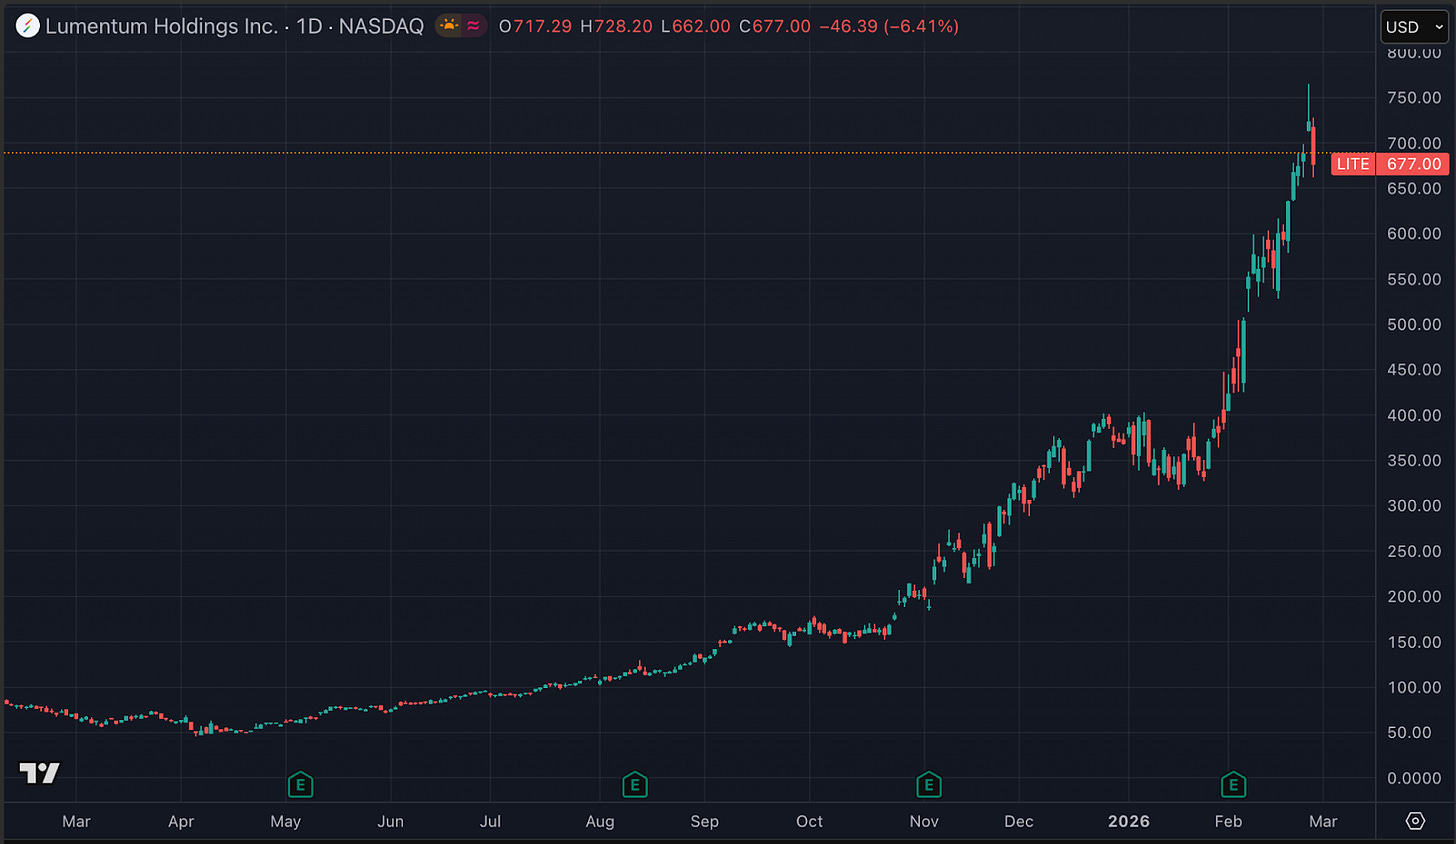Click the Mar label at left of time axis
This screenshot has height=844, width=1456.
76,821
